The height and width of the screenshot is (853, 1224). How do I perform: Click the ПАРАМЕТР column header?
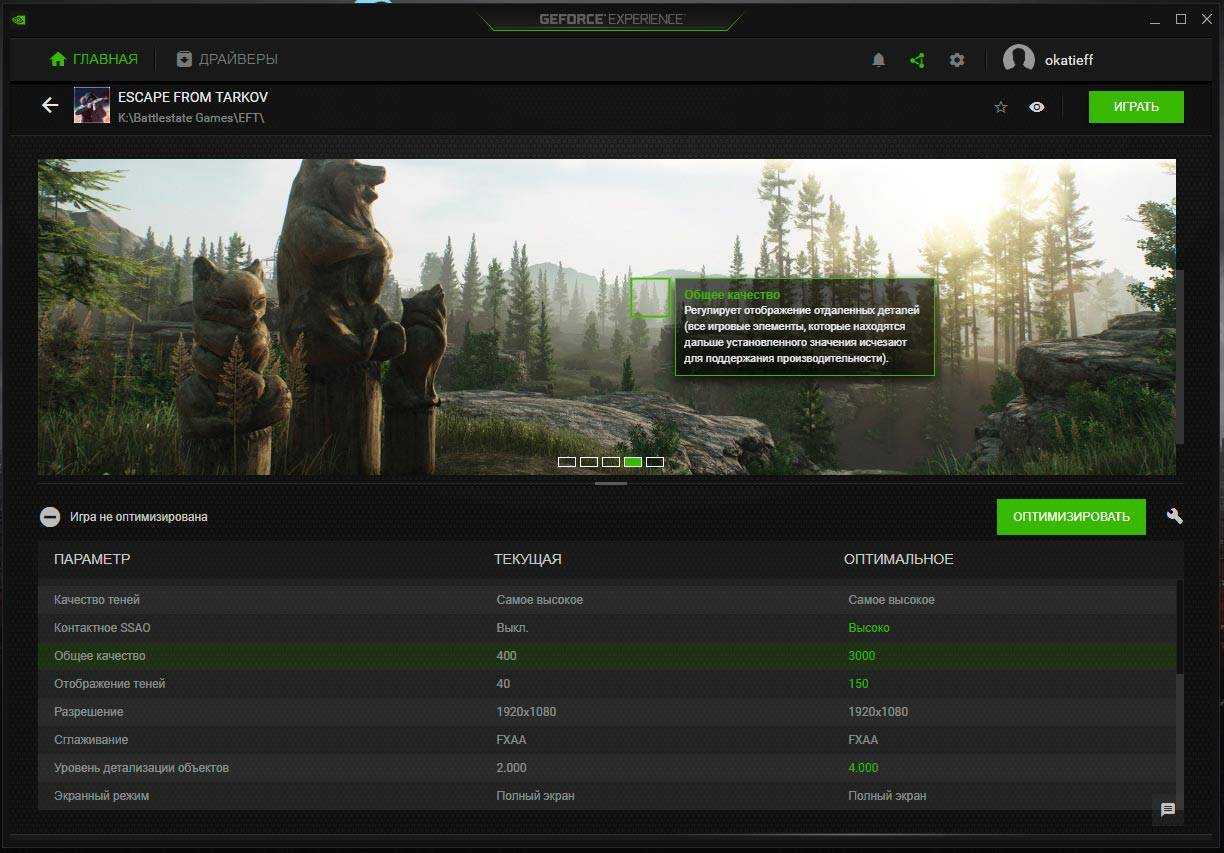tap(92, 559)
